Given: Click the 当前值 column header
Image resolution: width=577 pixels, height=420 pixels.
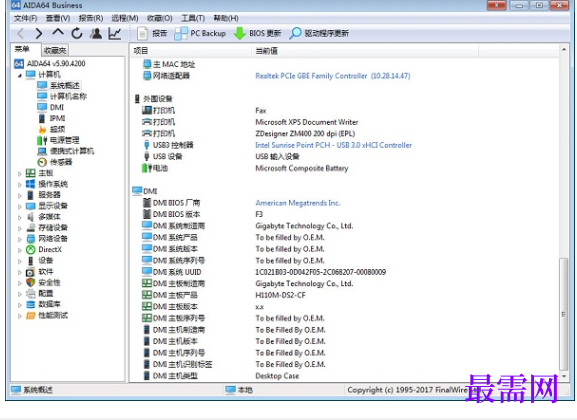Looking at the screenshot, I should click(365, 51).
